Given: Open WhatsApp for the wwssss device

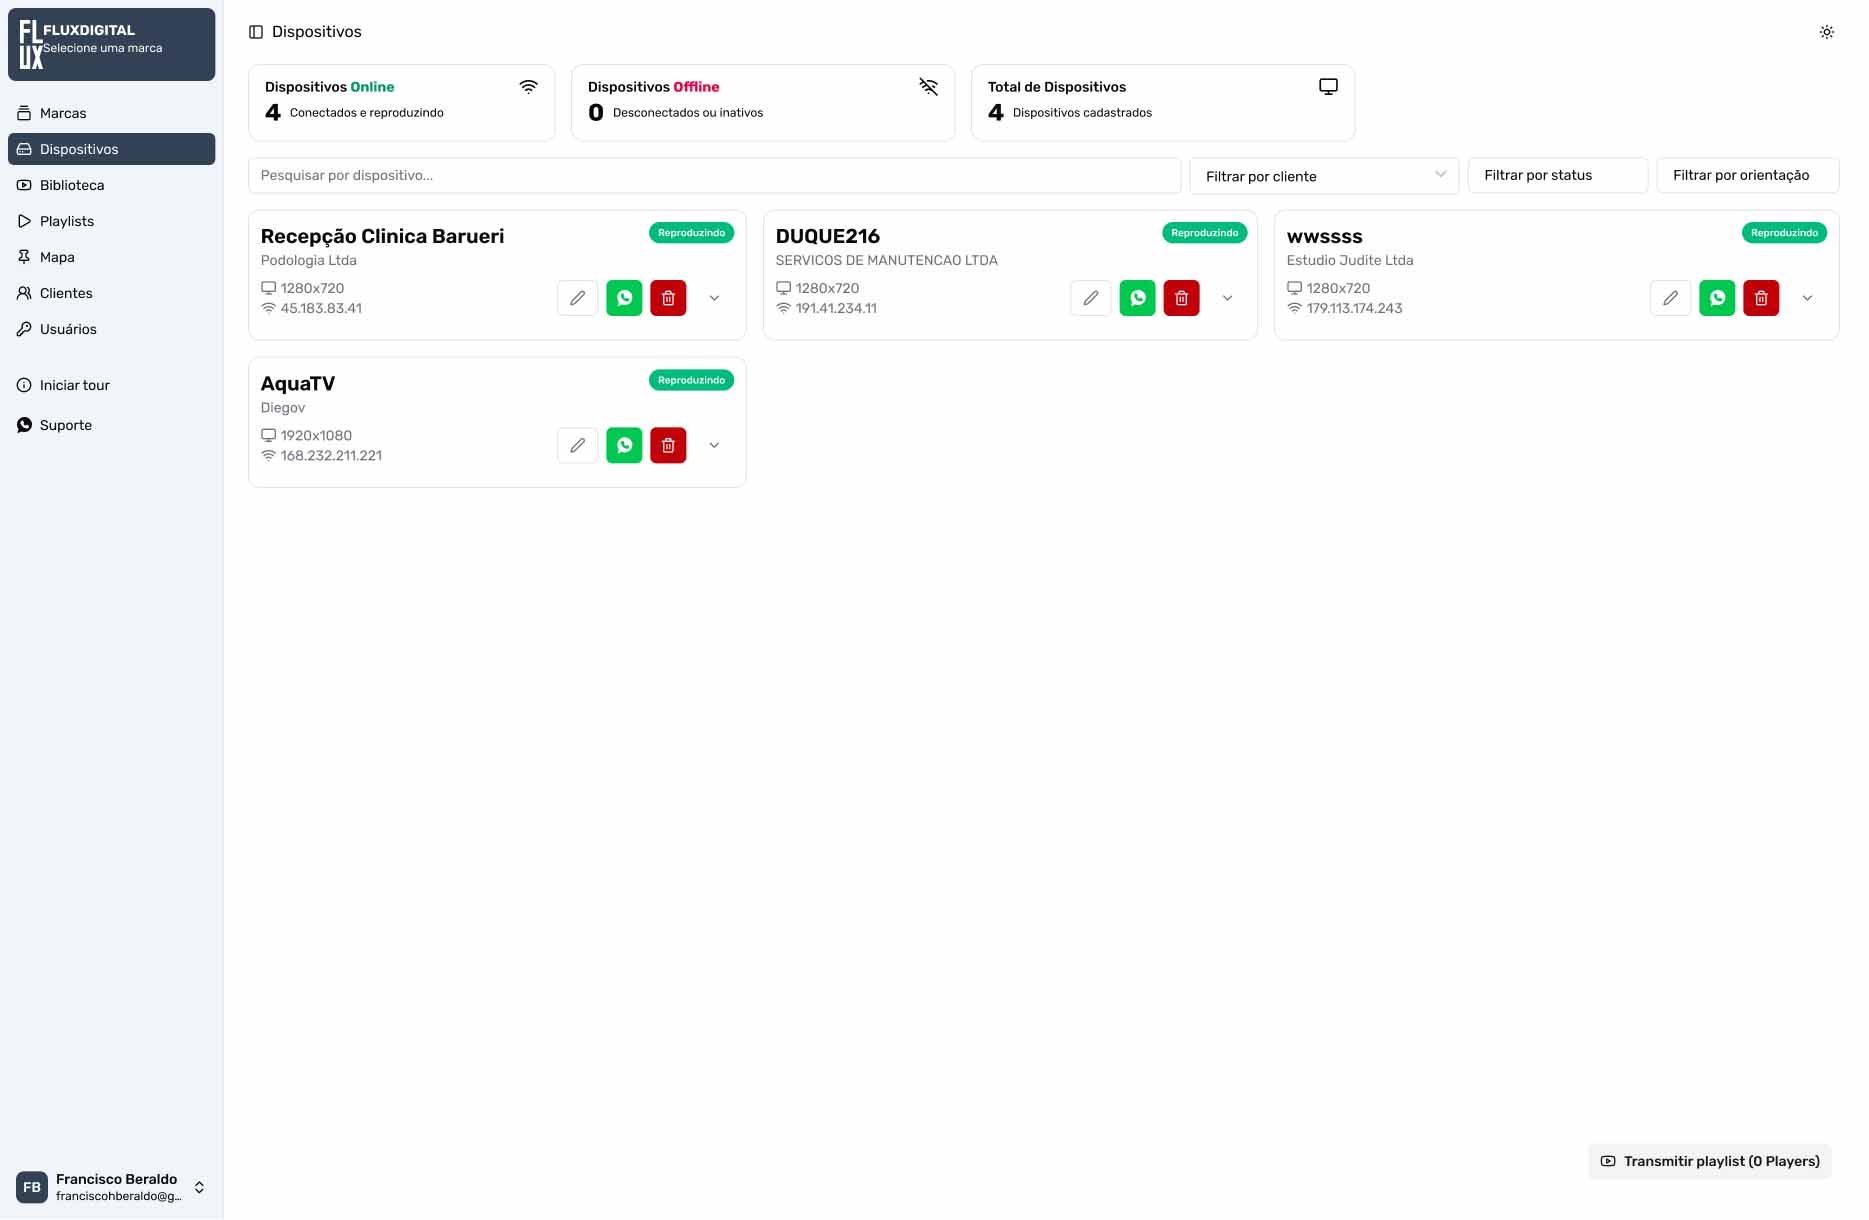Looking at the screenshot, I should pos(1716,298).
